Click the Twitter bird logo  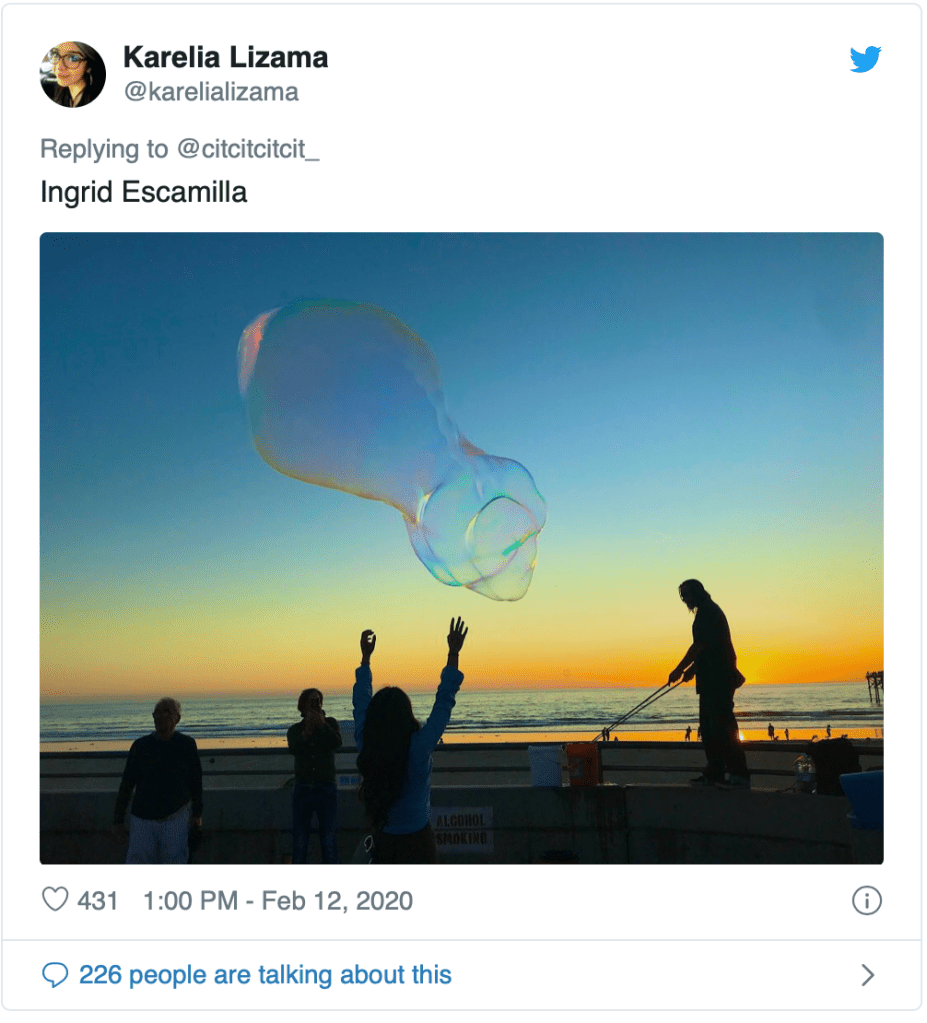pyautogui.click(x=865, y=60)
